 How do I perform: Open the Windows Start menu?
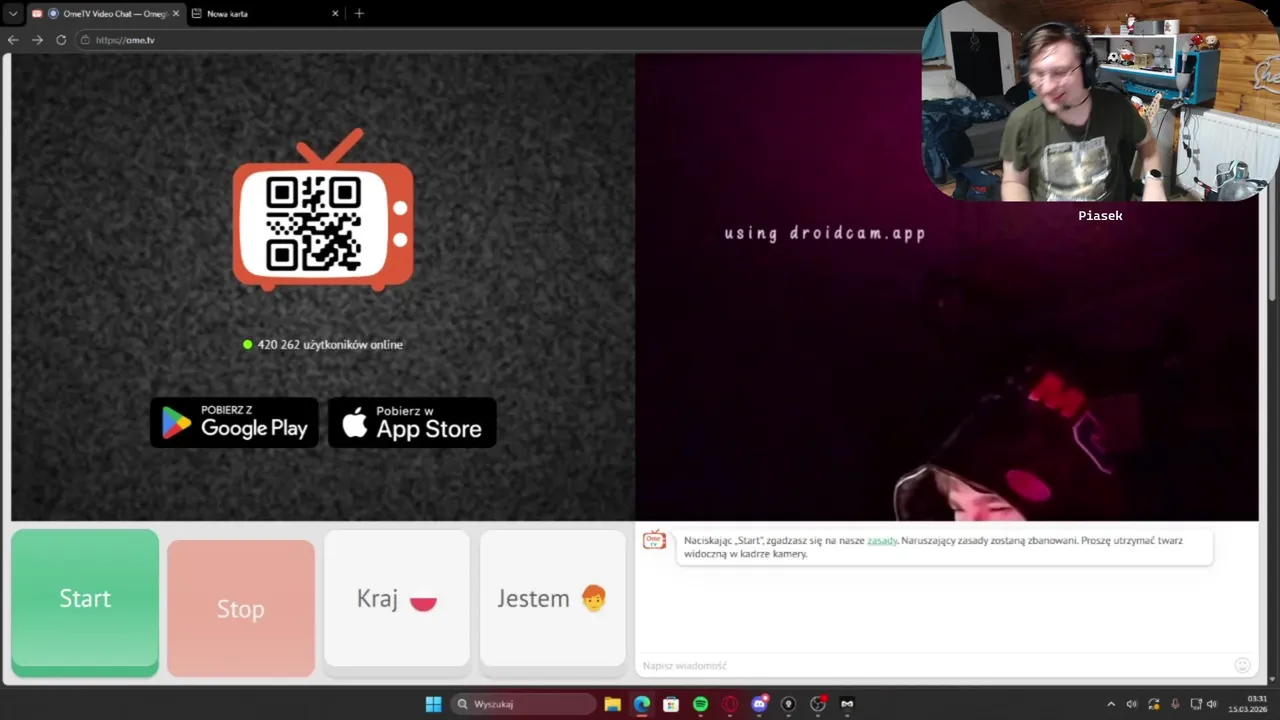click(x=433, y=704)
